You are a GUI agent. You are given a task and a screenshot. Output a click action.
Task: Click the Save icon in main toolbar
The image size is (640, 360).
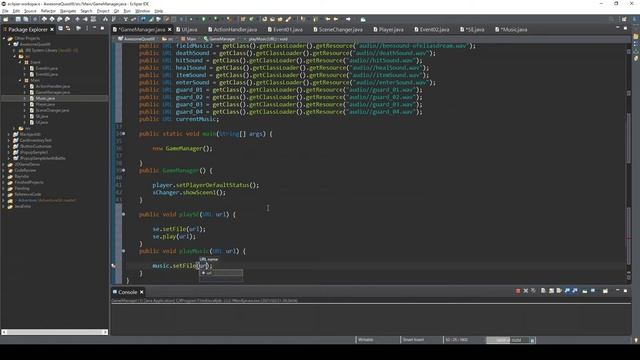pyautogui.click(x=18, y=19)
